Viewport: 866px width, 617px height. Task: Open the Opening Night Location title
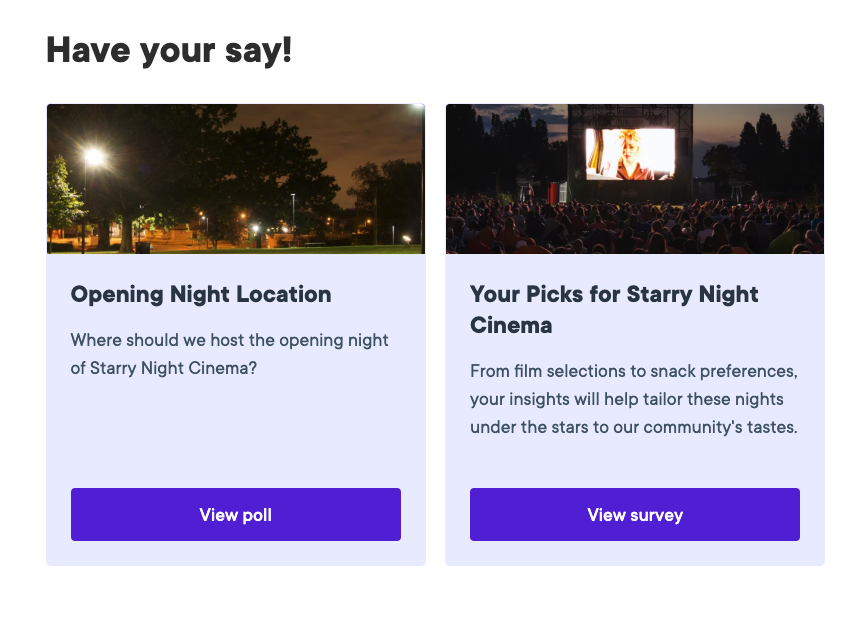coord(201,294)
